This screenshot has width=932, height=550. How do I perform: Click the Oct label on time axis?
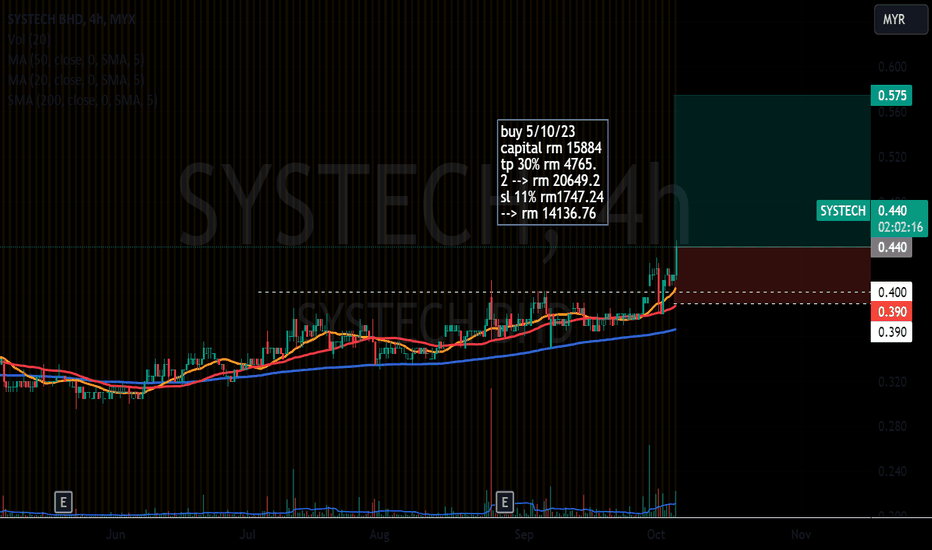pyautogui.click(x=656, y=534)
